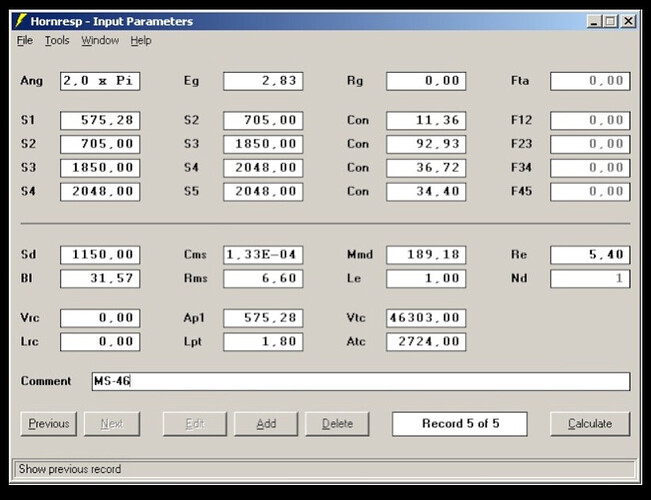Click the S3 field in the F34 row
Image resolution: width=651 pixels, height=500 pixels.
tap(100, 168)
